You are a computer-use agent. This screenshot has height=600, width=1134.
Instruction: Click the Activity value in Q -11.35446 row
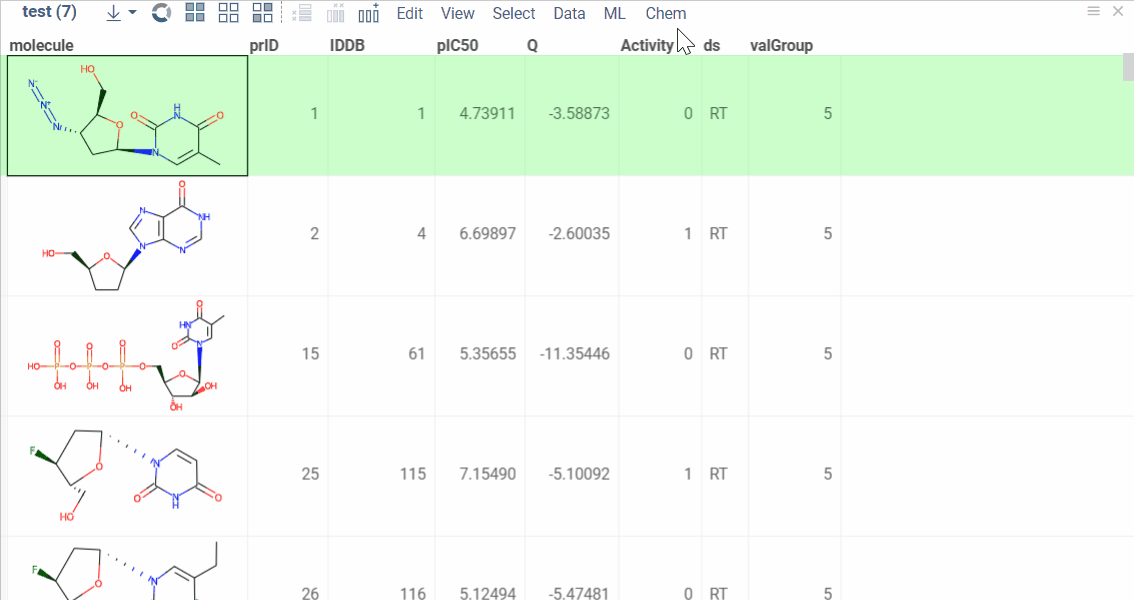[x=688, y=353]
